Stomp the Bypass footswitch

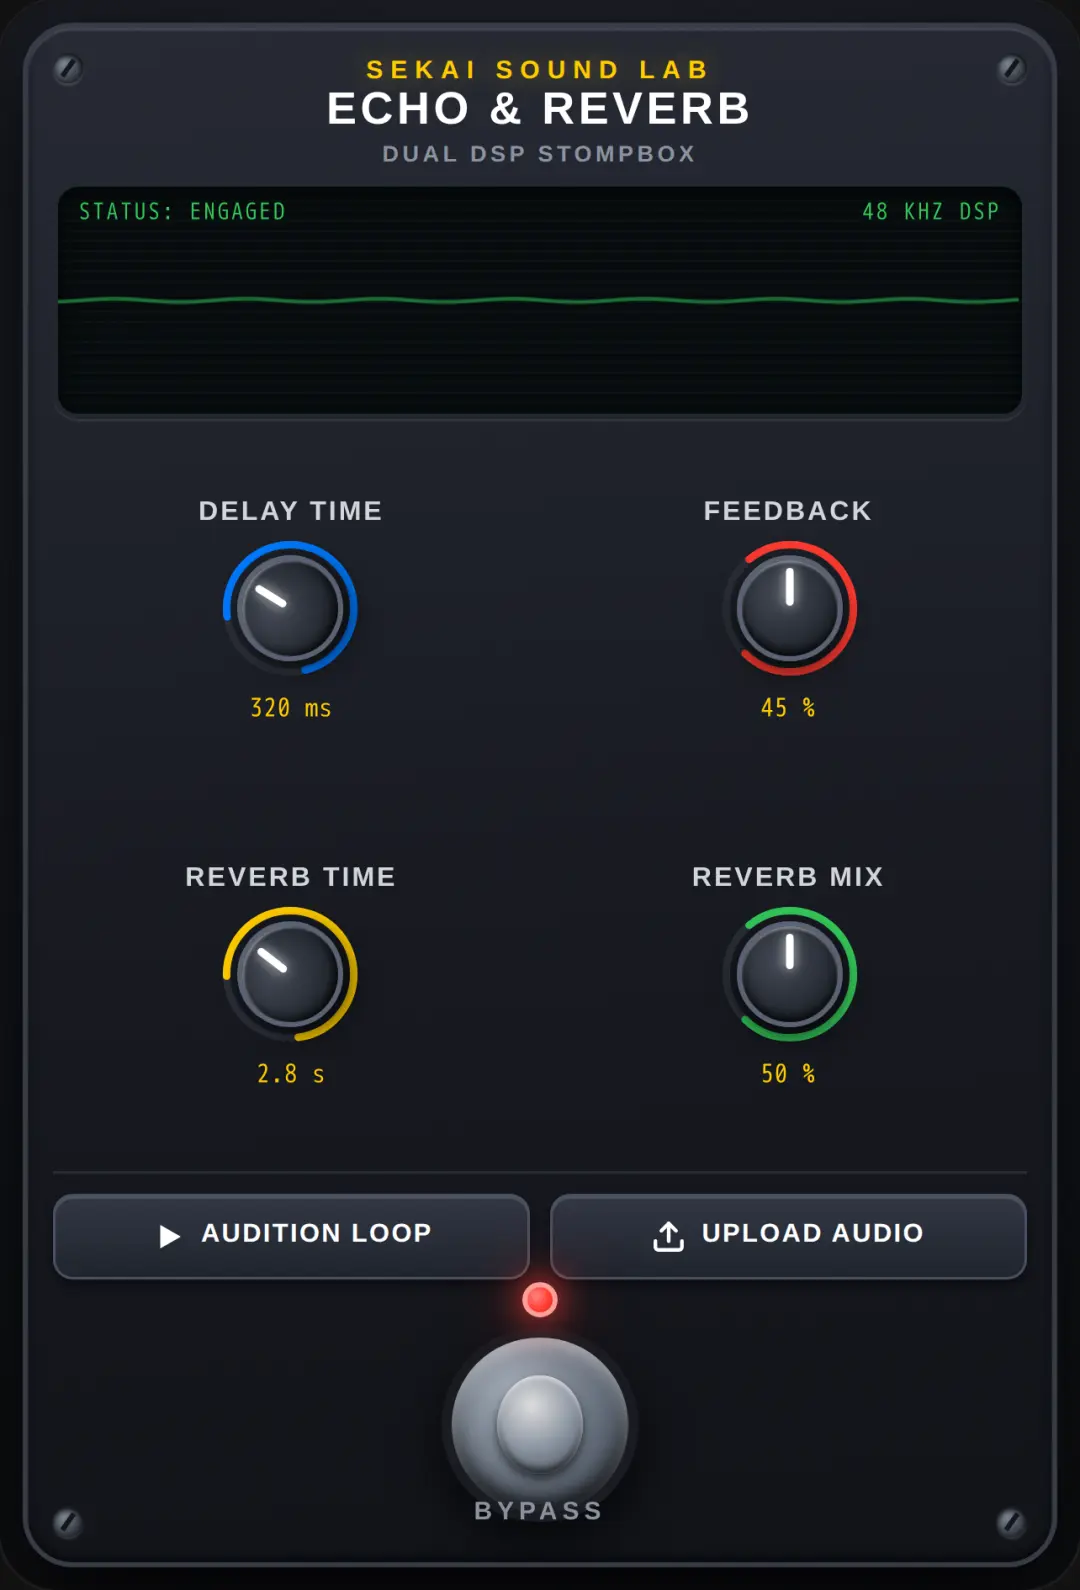tap(540, 1425)
